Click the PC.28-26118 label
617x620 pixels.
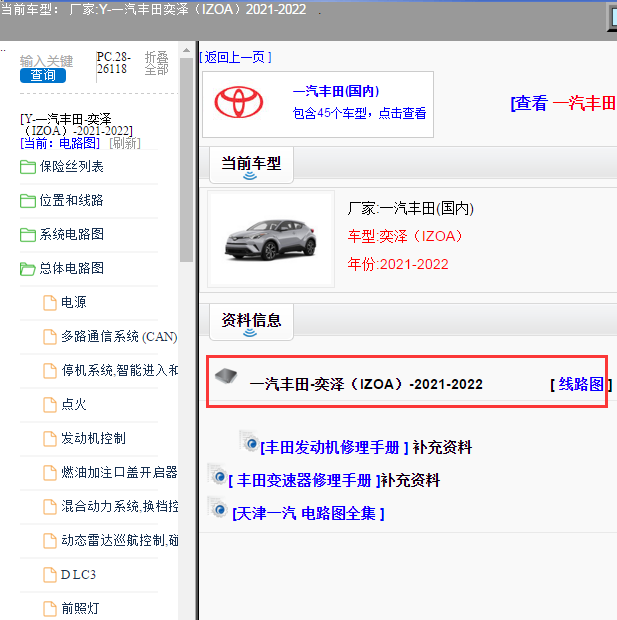(x=114, y=63)
